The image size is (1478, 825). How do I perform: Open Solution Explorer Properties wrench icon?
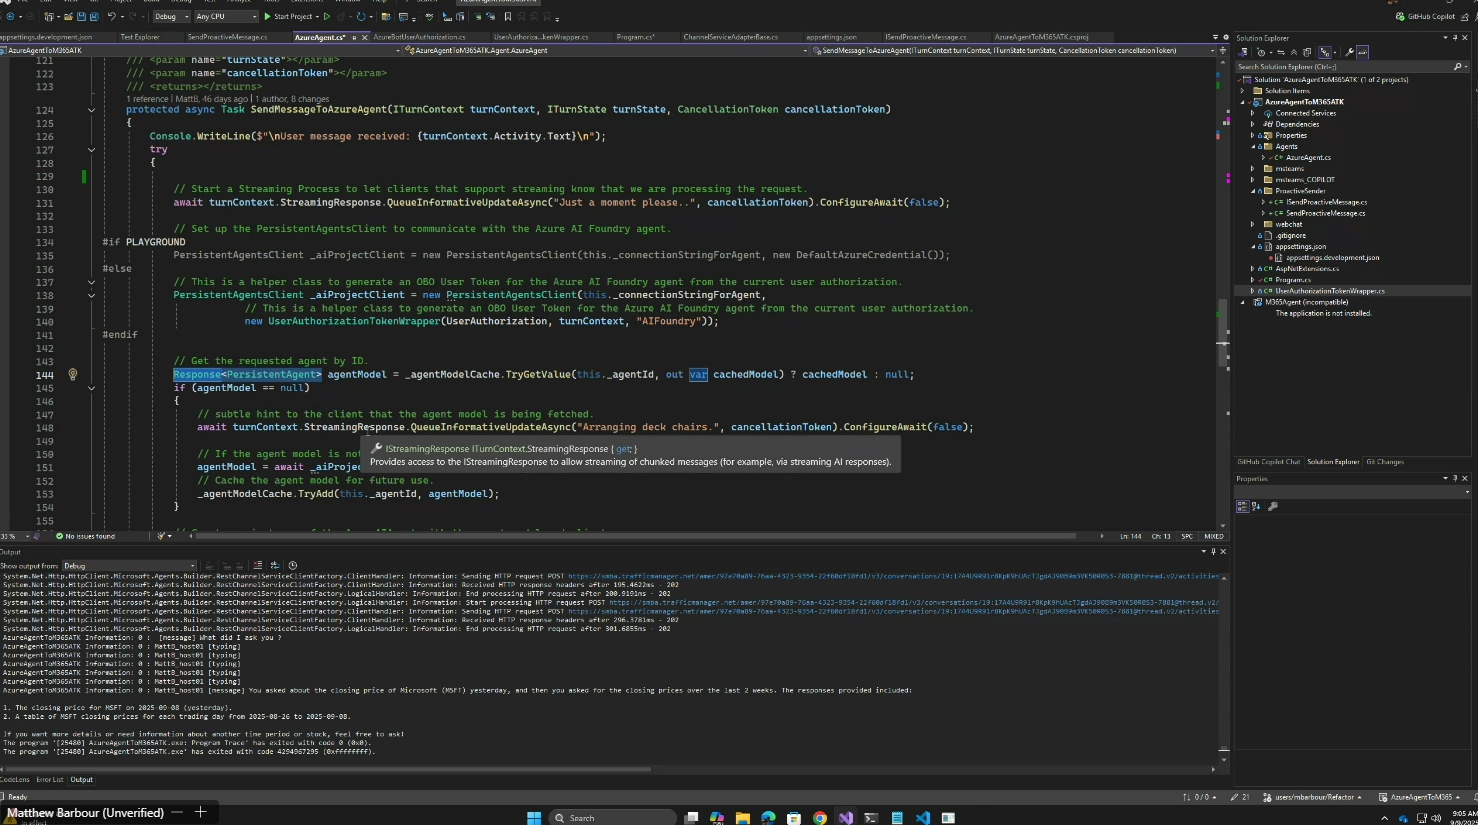point(1349,52)
